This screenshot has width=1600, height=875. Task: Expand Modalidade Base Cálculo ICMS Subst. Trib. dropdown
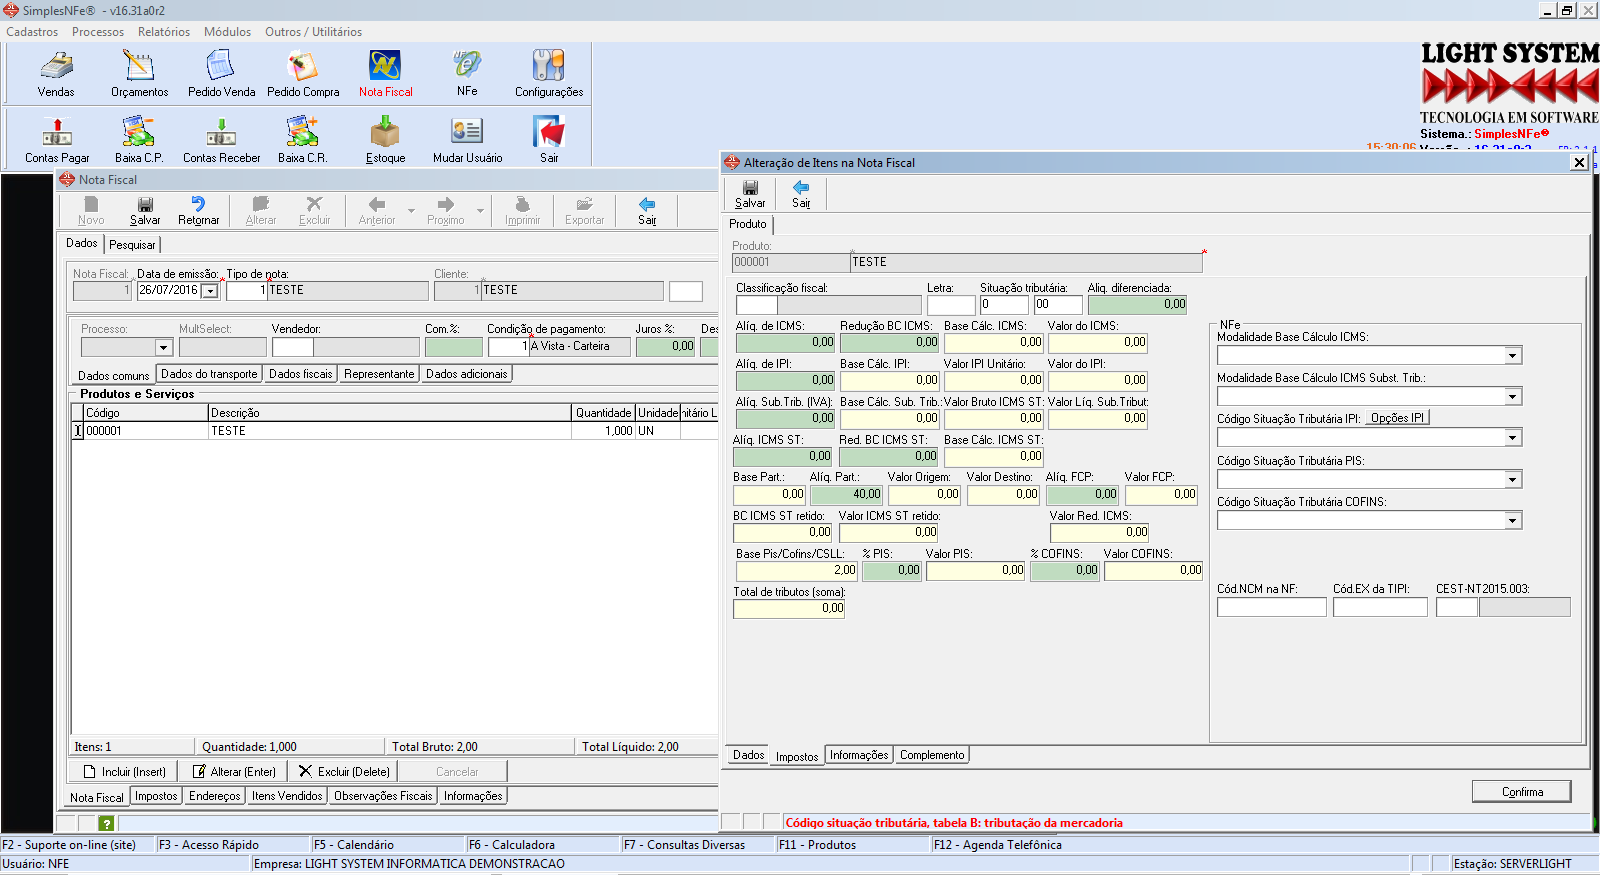(x=1513, y=397)
